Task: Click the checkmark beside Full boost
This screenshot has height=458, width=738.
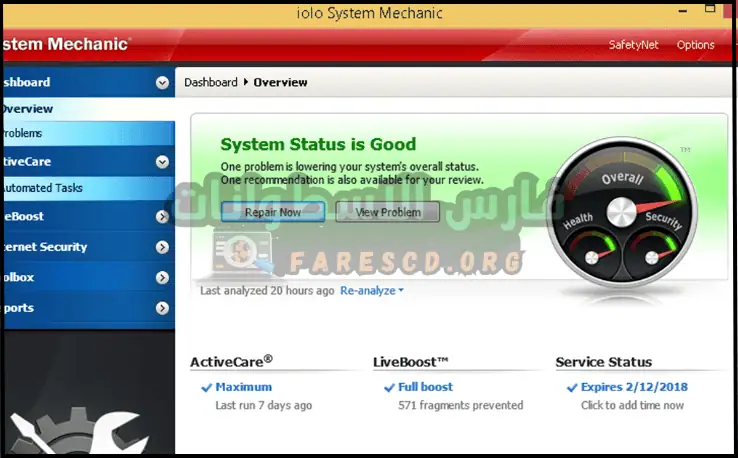Action: point(390,387)
